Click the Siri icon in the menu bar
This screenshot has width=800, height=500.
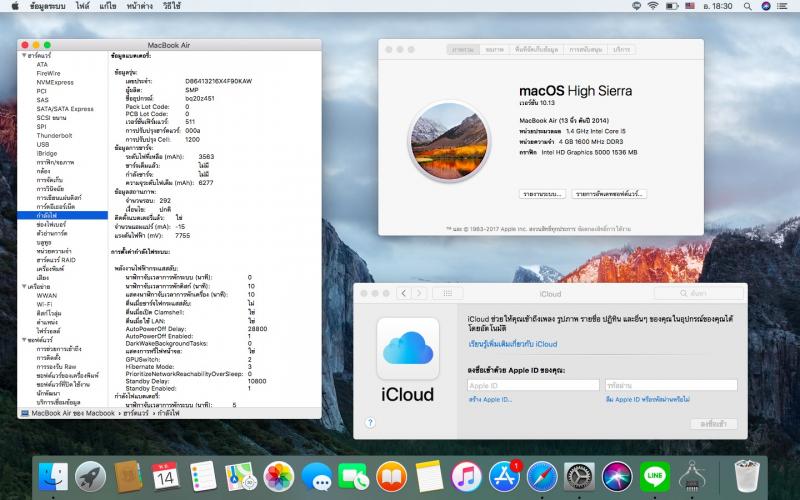(765, 6)
